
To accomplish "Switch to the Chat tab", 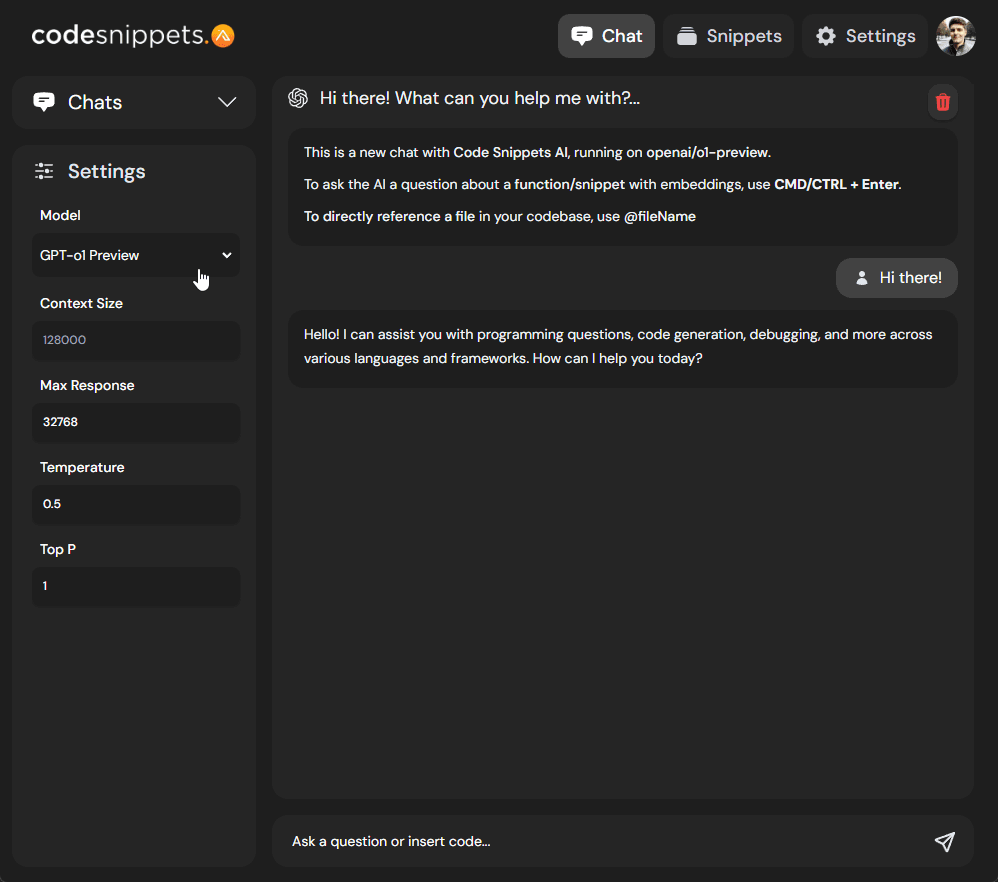I will coord(606,36).
